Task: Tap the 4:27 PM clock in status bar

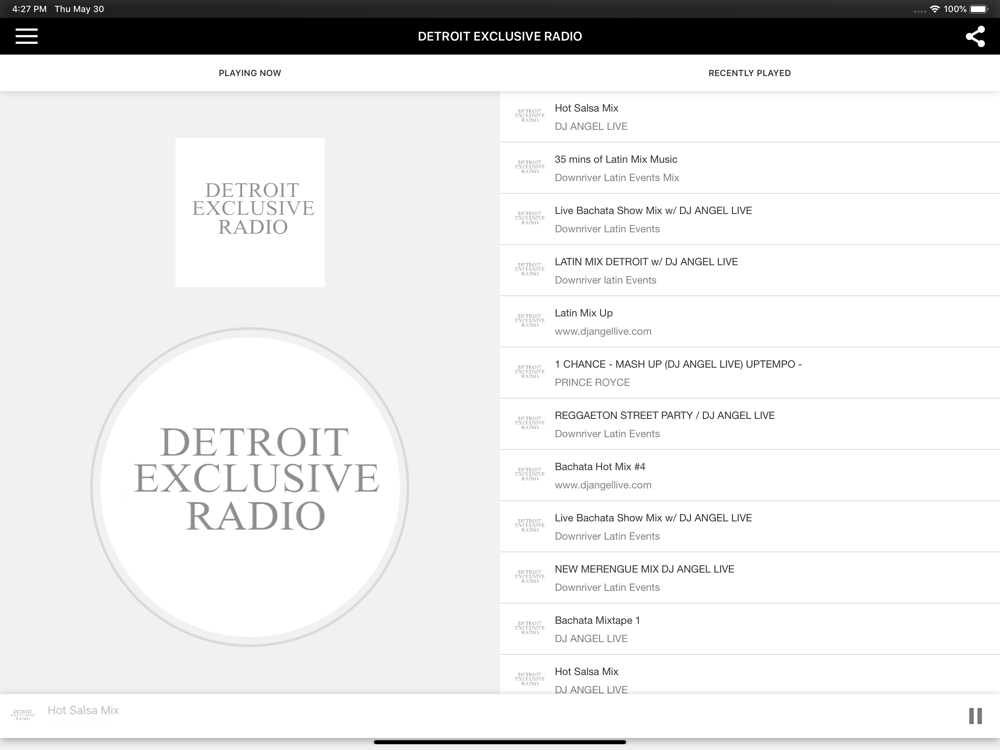Action: coord(29,9)
